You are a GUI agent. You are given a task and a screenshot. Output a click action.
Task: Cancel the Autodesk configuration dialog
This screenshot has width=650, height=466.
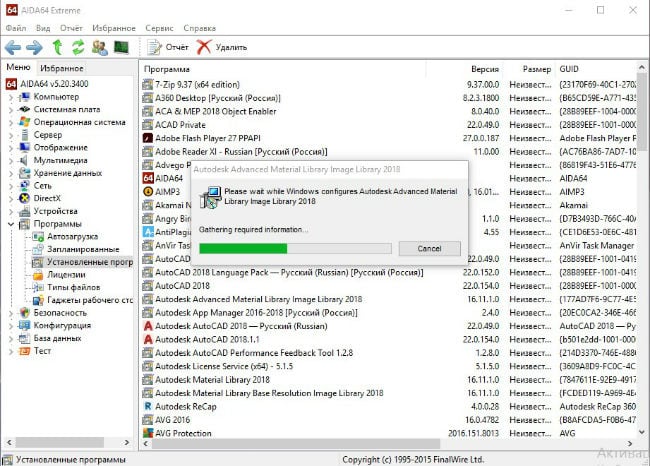point(429,248)
